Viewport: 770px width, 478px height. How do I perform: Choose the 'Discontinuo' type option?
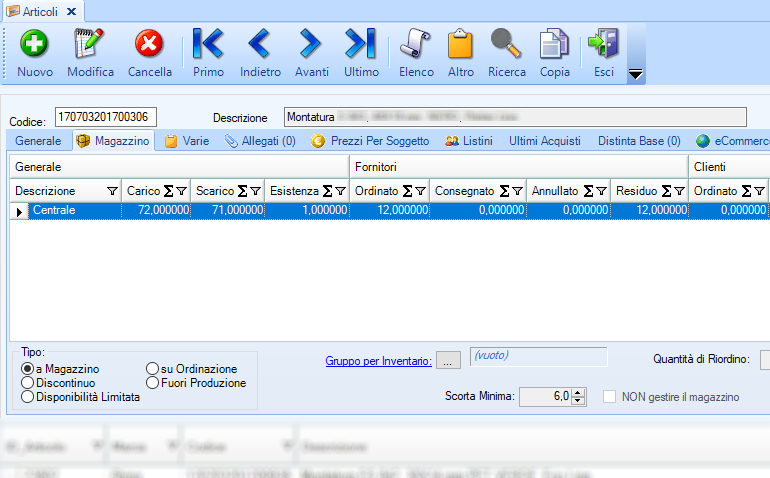[28, 383]
